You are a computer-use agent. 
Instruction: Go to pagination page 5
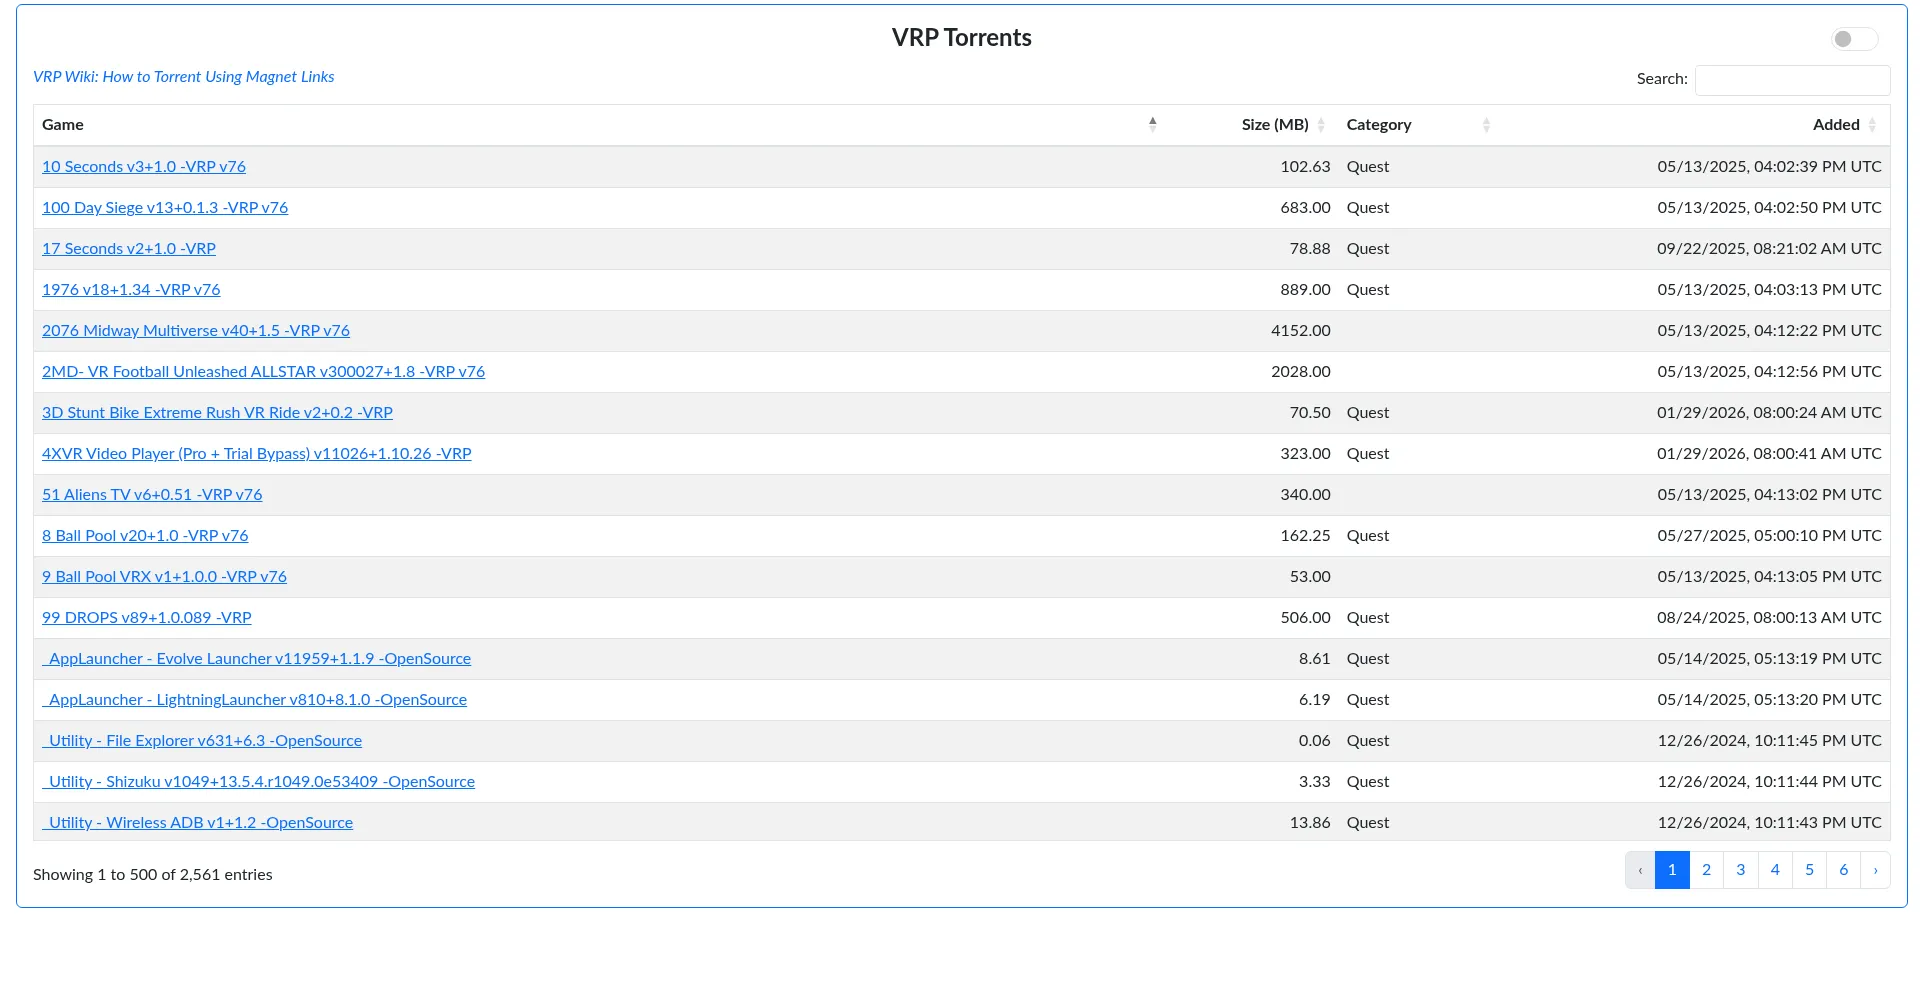[1809, 870]
